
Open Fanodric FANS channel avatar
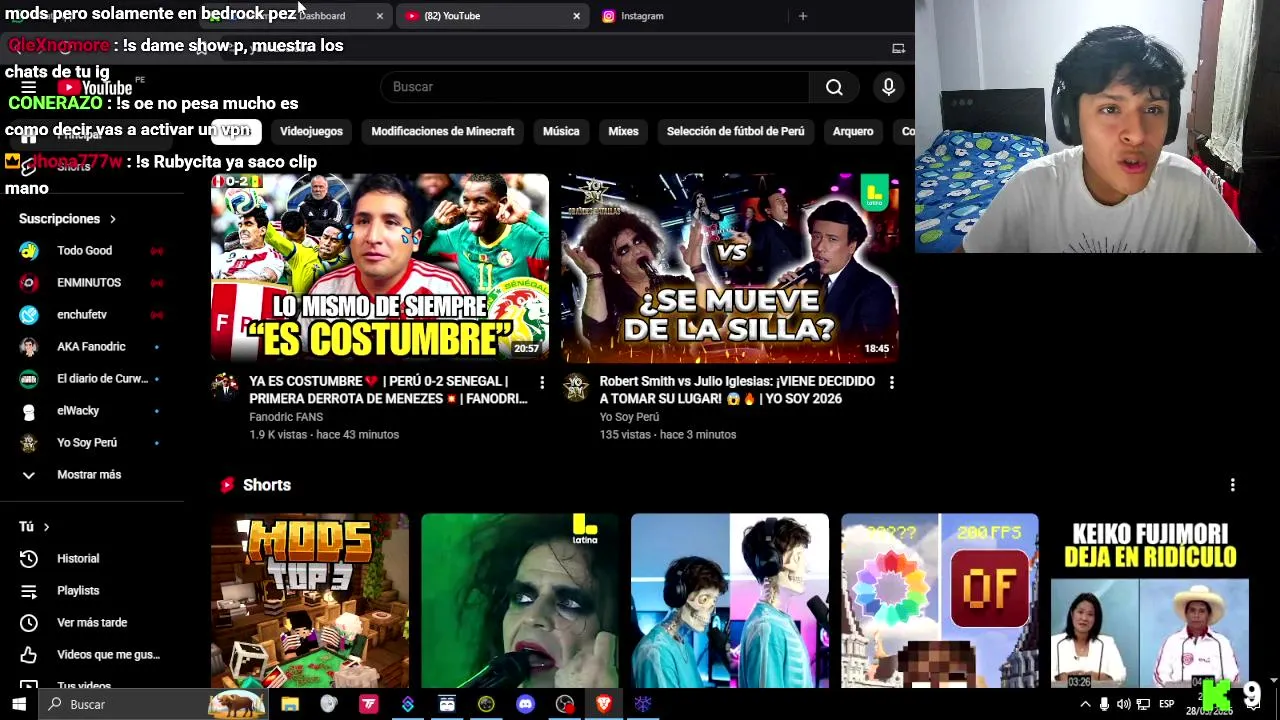[225, 386]
